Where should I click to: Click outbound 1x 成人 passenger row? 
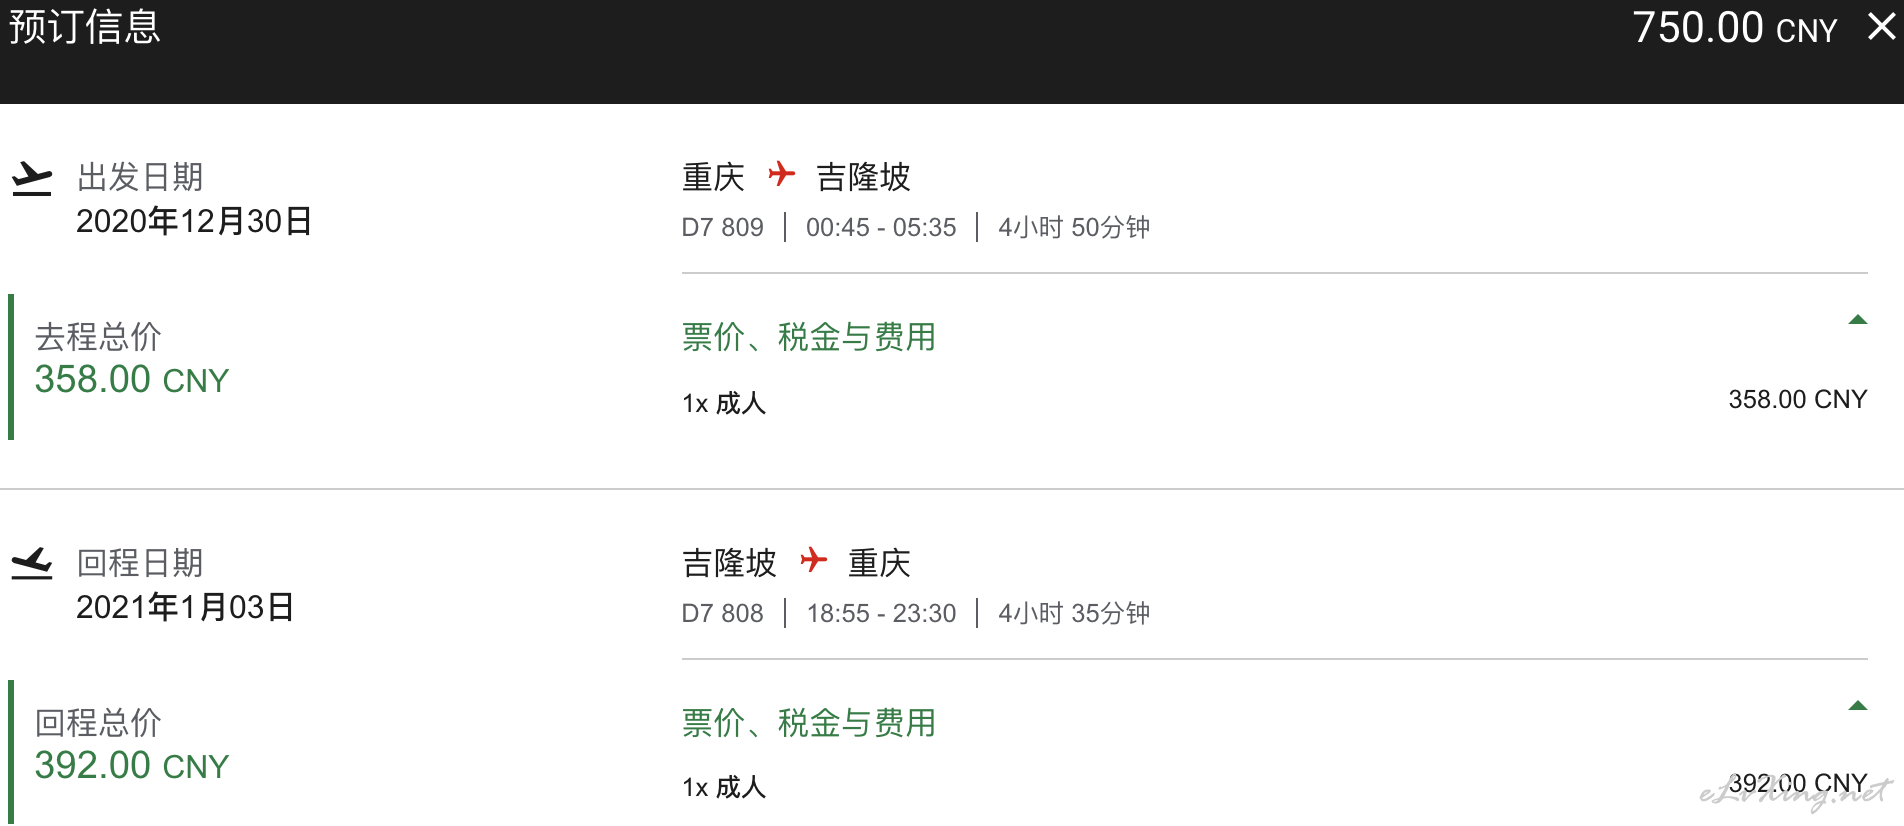point(1274,402)
